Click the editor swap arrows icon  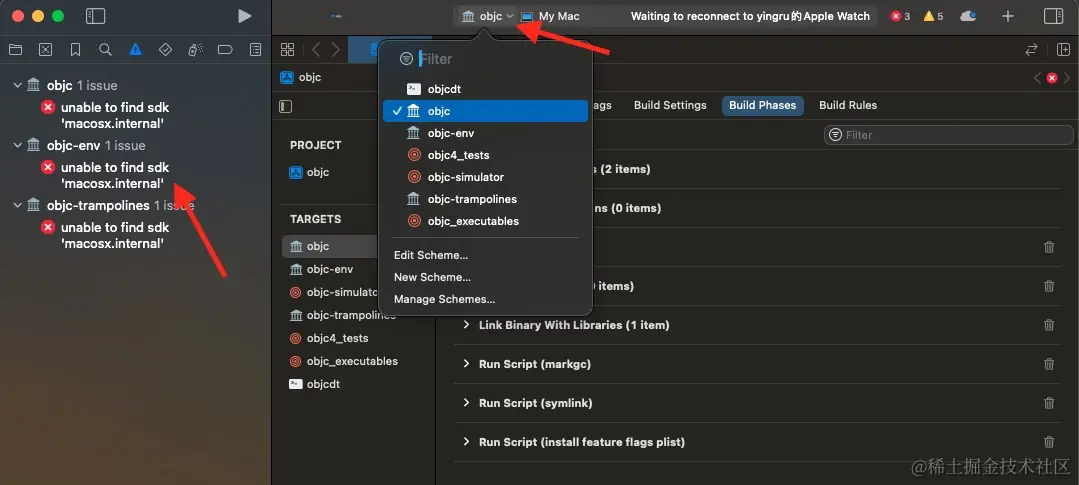click(x=1032, y=50)
